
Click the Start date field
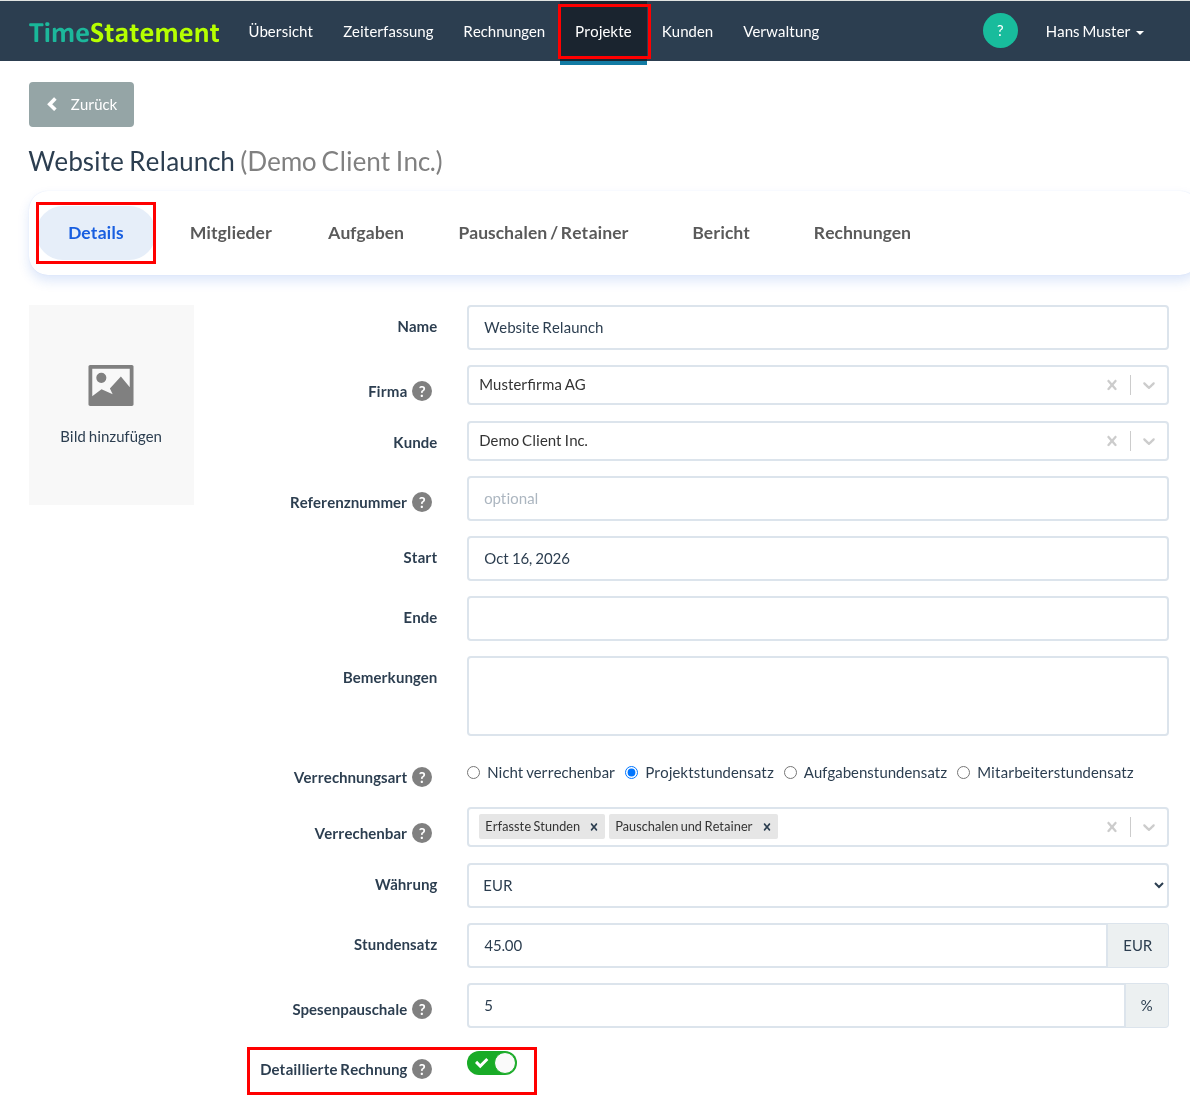(817, 559)
